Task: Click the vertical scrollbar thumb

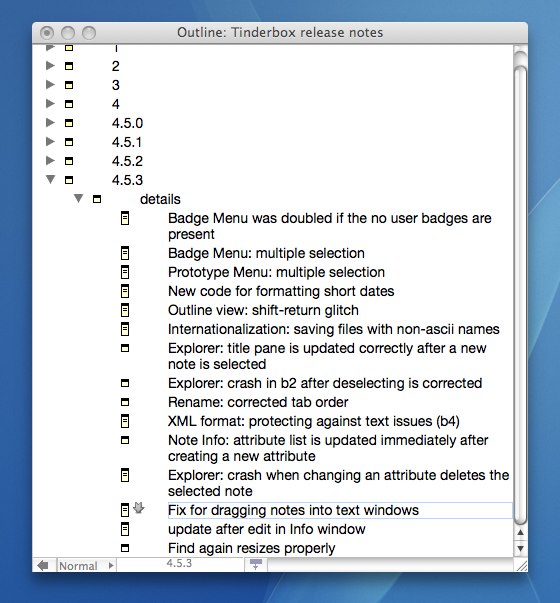Action: (x=520, y=294)
